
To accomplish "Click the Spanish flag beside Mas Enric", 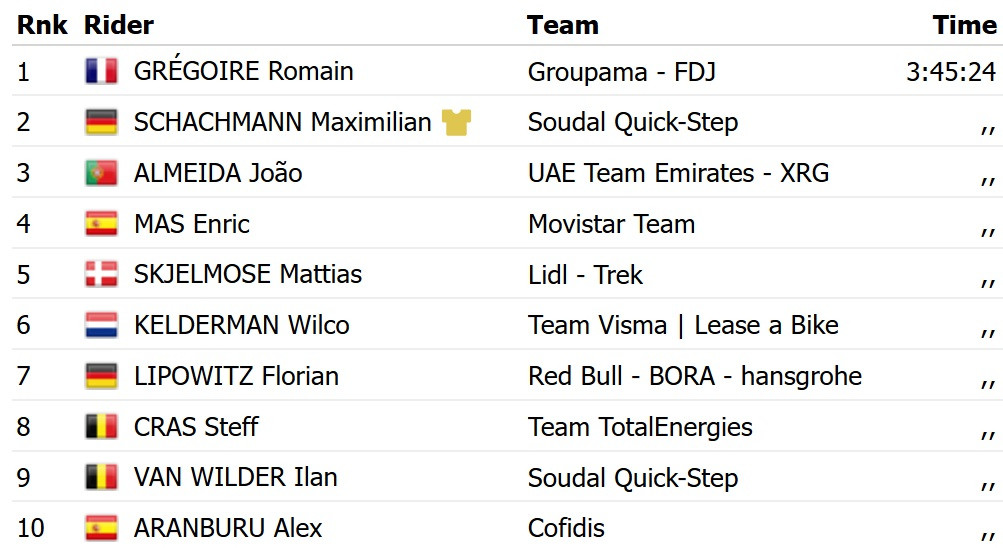I will pyautogui.click(x=101, y=224).
